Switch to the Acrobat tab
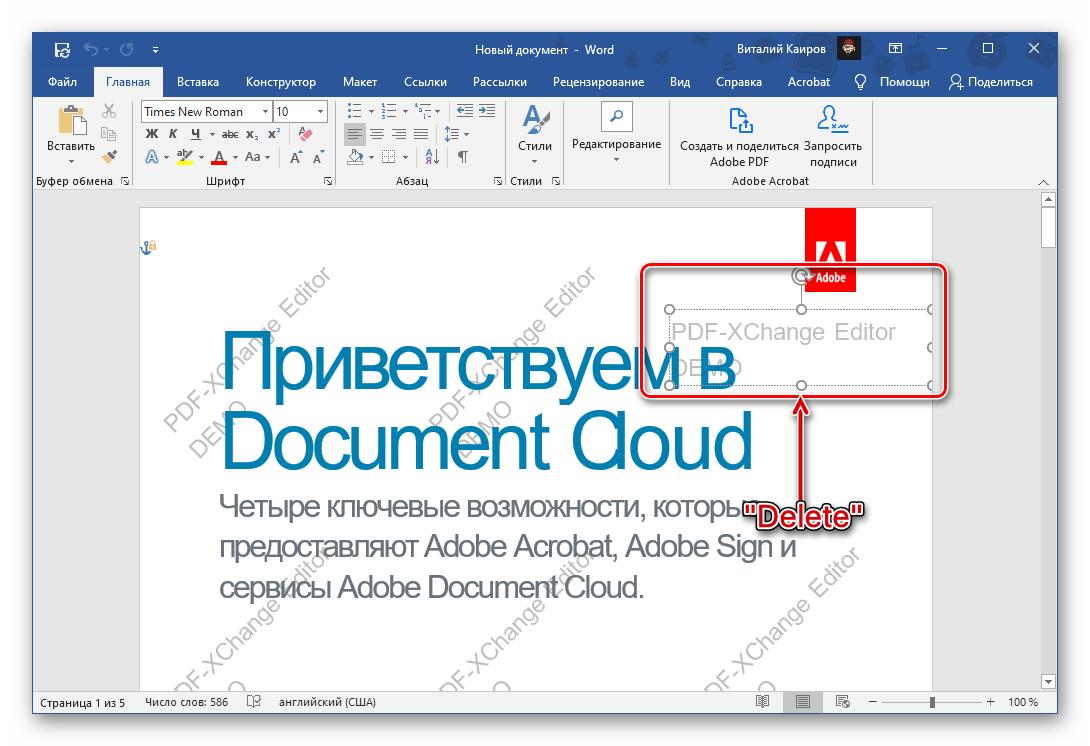This screenshot has width=1090, height=746. [x=808, y=82]
